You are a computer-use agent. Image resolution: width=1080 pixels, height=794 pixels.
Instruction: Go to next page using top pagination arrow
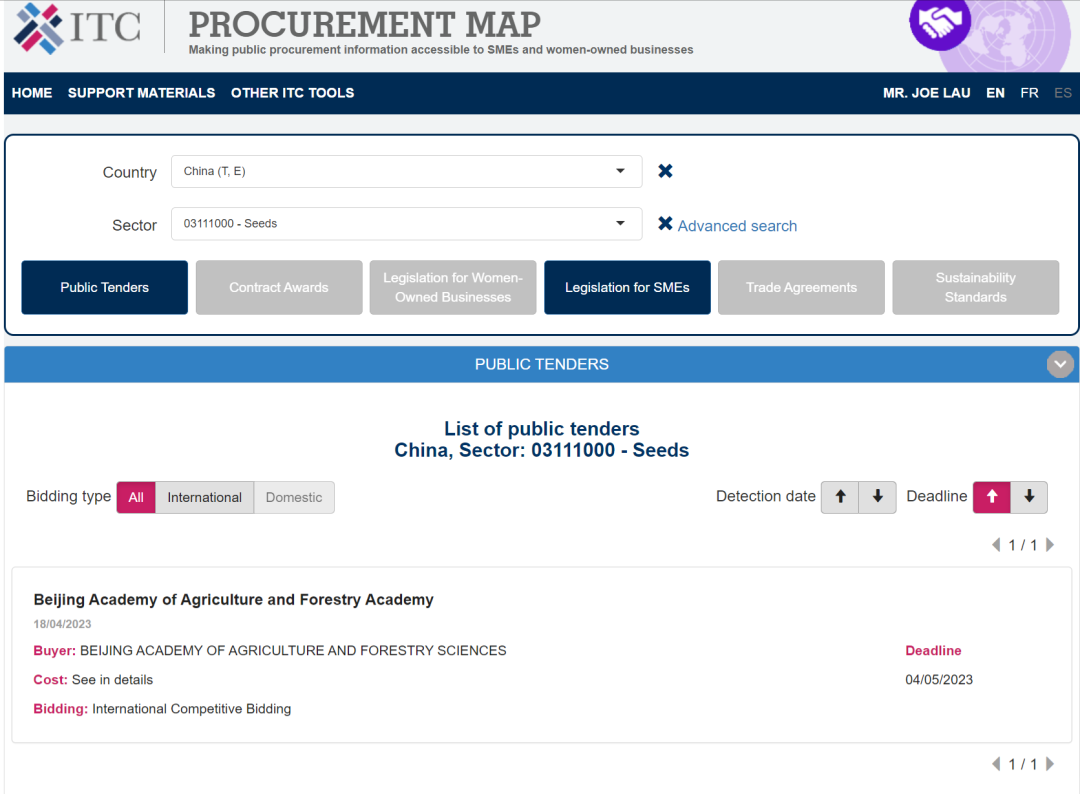(x=1050, y=545)
